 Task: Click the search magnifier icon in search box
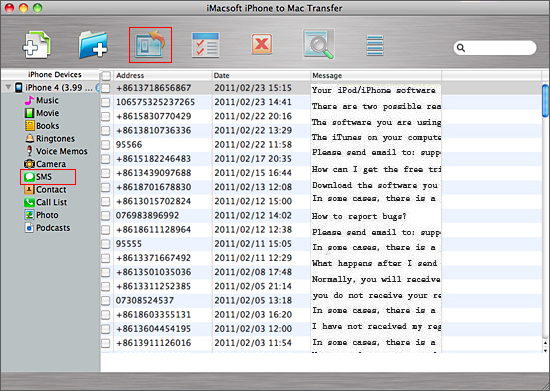pos(461,48)
